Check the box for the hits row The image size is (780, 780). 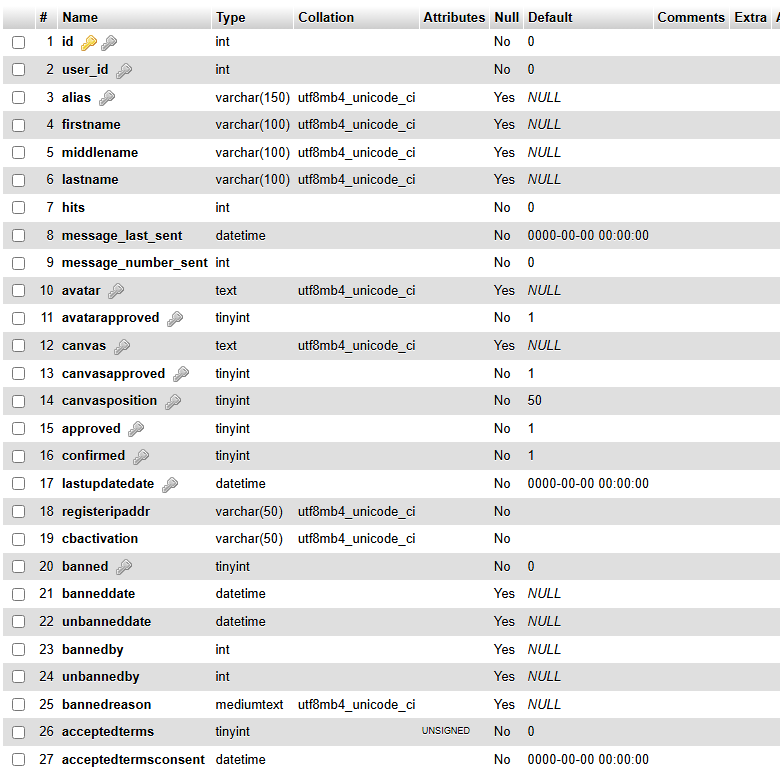point(18,208)
